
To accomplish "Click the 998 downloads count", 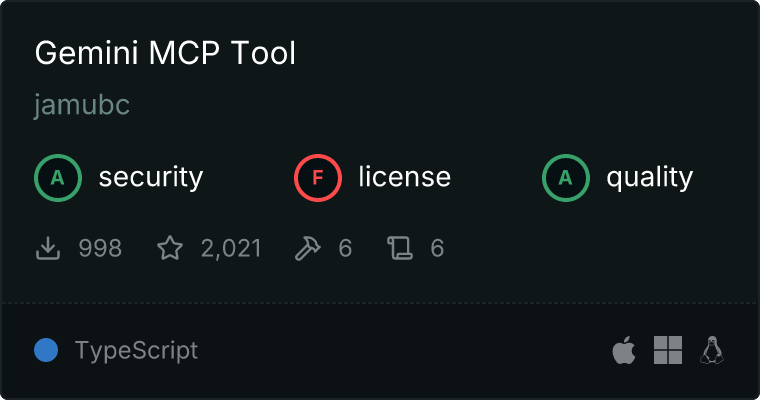I will (100, 248).
